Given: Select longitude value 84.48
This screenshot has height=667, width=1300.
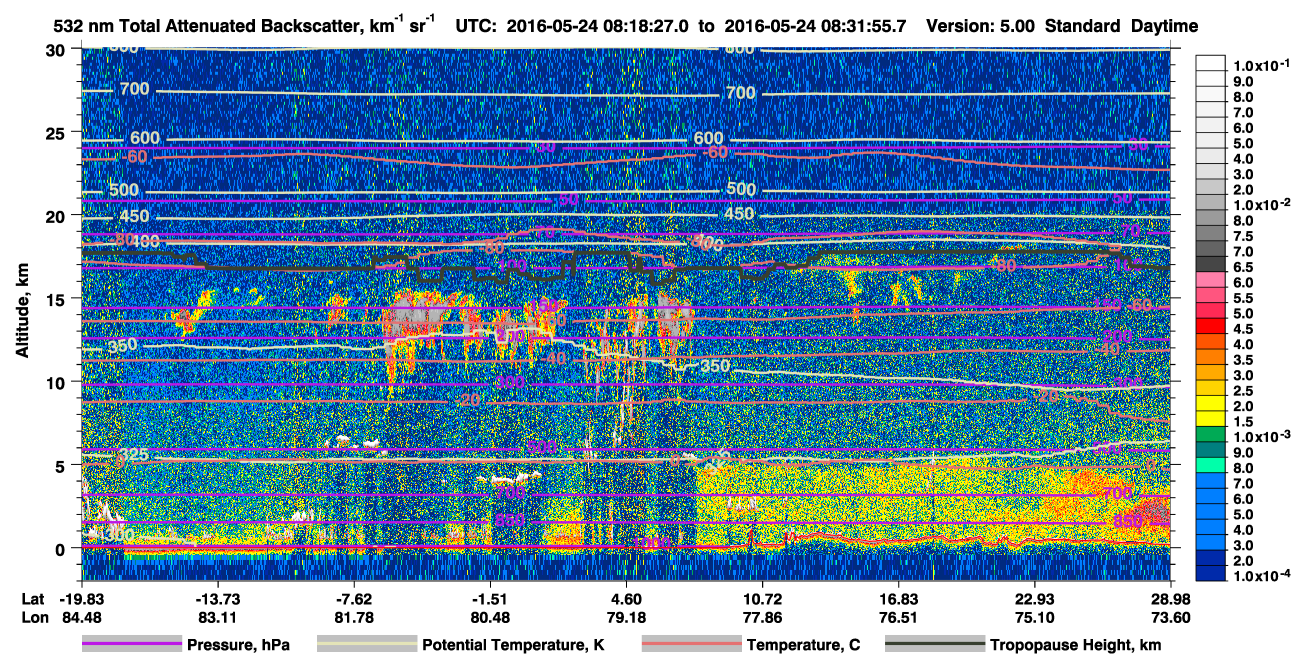Looking at the screenshot, I should click(x=82, y=617).
